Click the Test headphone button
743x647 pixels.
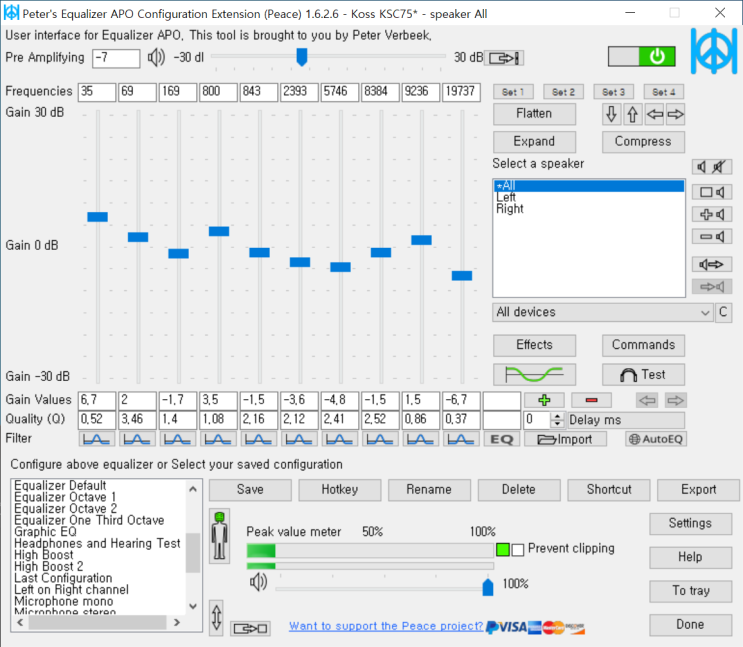coord(643,374)
